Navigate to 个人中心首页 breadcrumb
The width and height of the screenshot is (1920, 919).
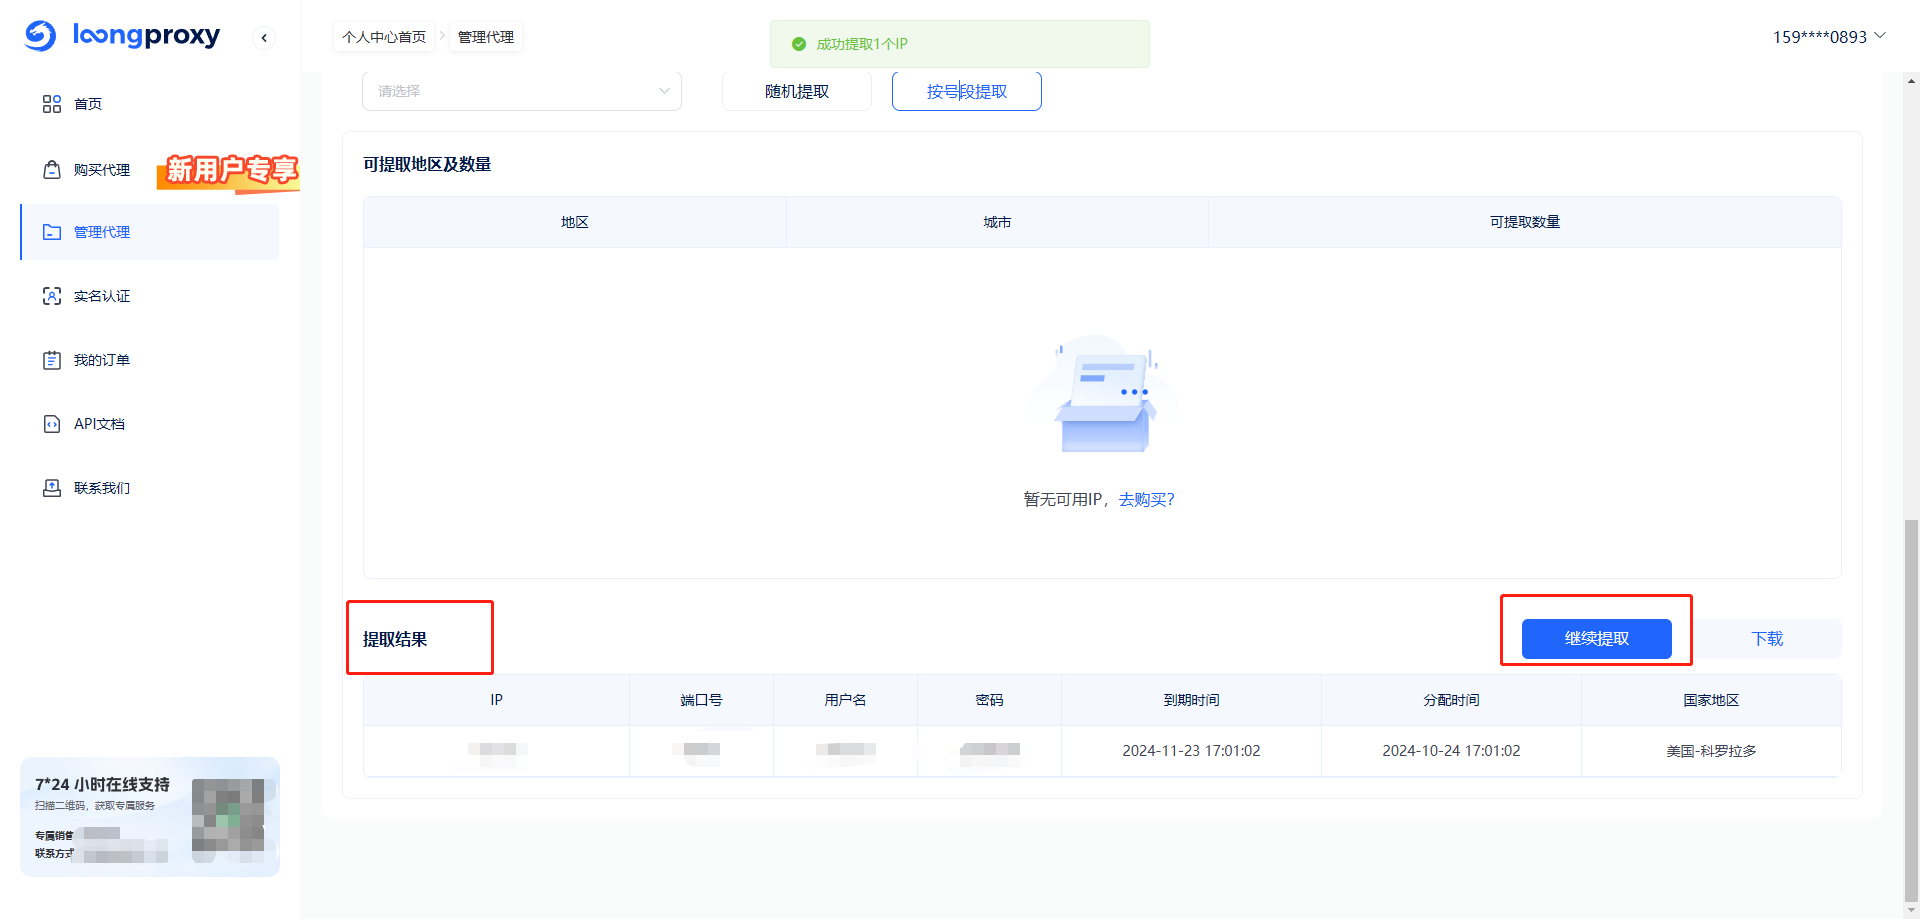[x=385, y=36]
